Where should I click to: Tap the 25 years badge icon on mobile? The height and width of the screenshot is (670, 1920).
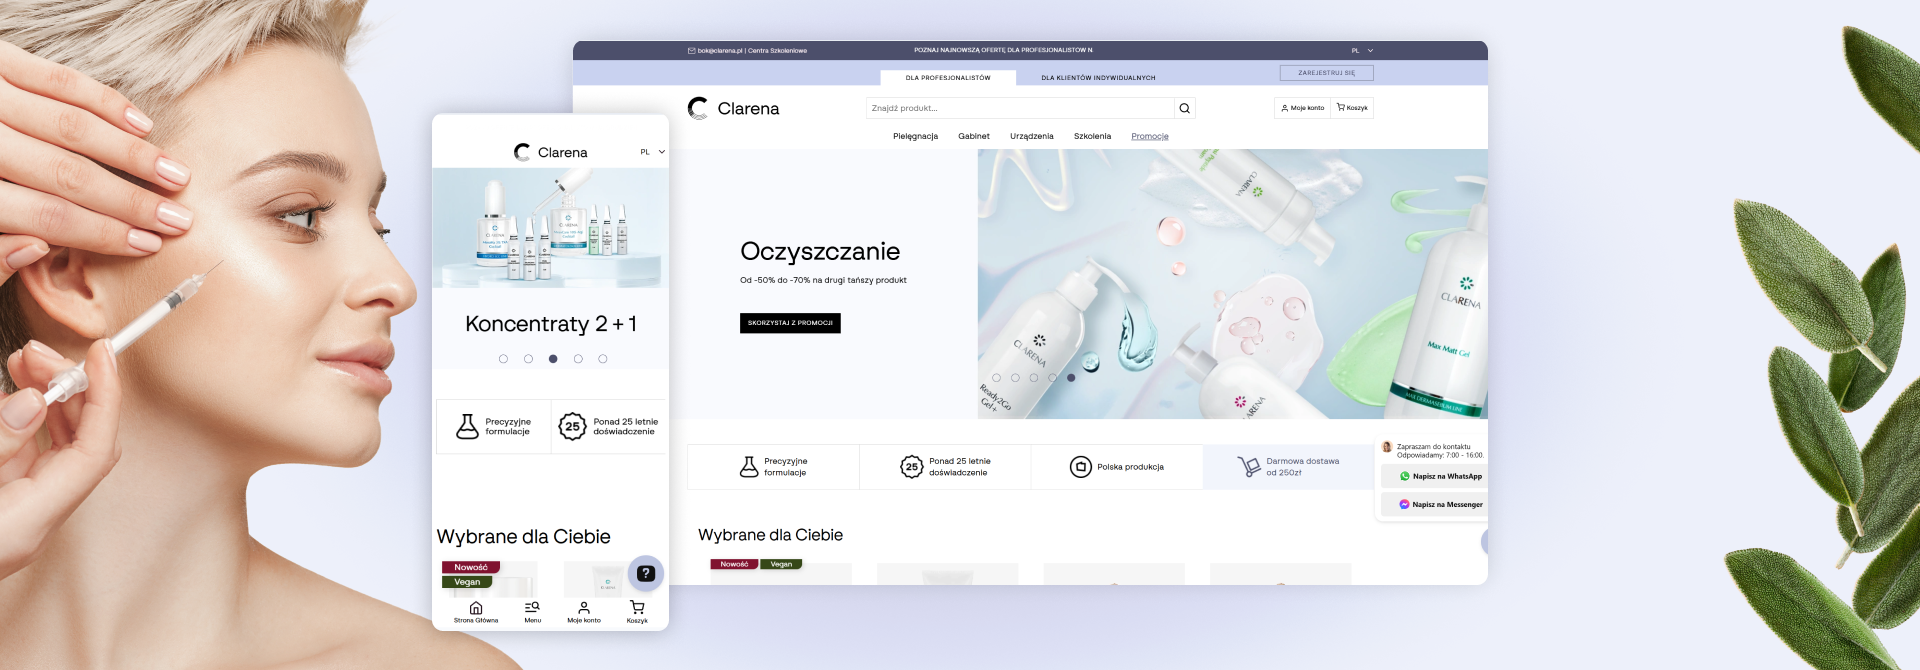(x=572, y=427)
